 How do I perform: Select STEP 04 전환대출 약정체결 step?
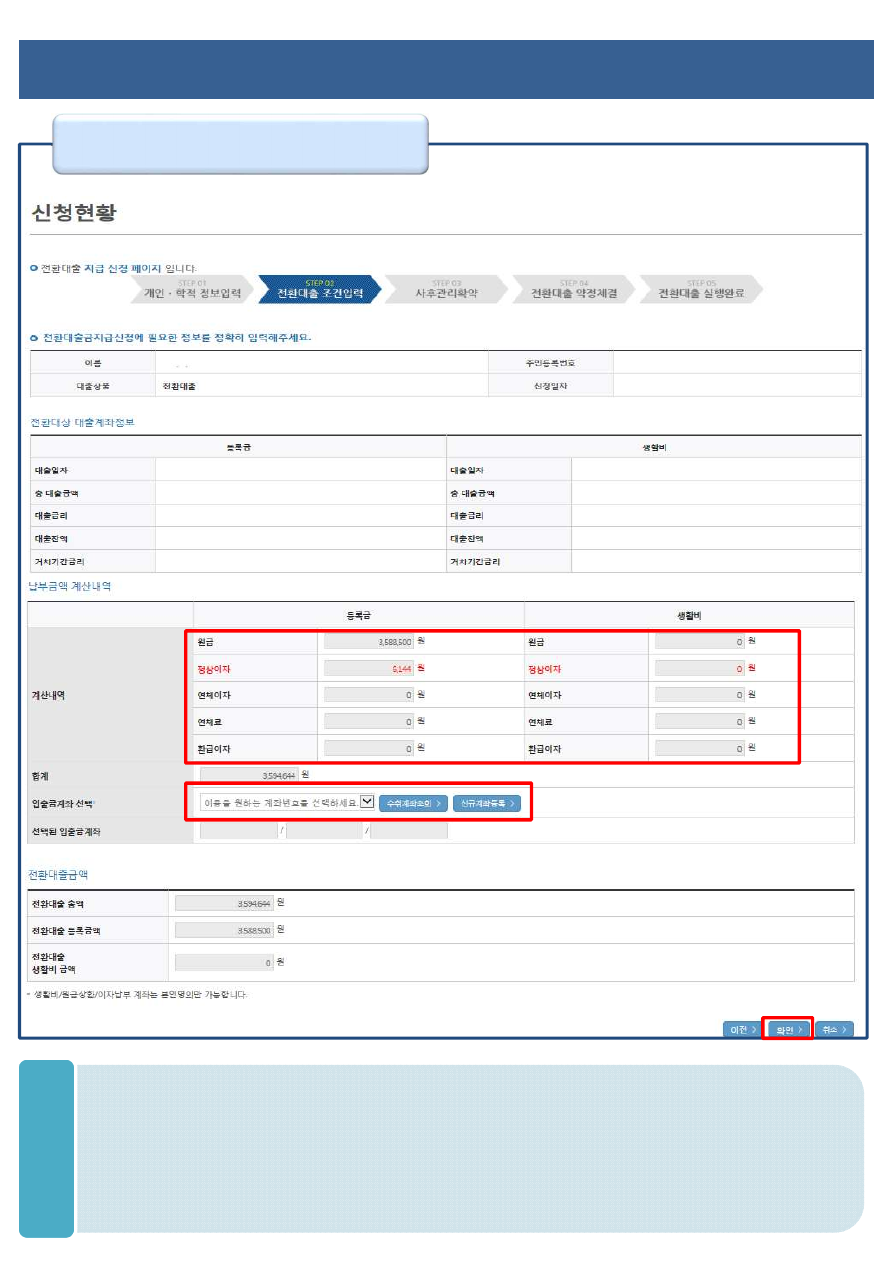pos(573,289)
